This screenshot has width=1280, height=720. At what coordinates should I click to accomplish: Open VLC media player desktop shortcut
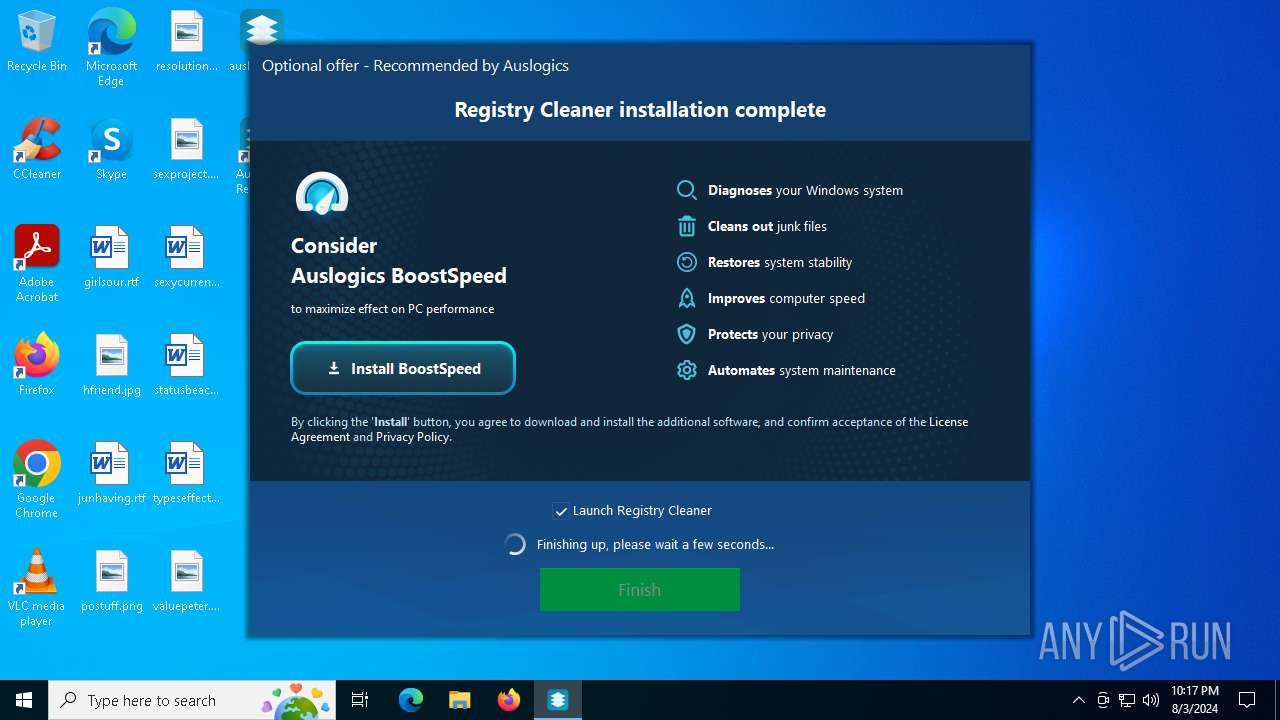pyautogui.click(x=37, y=588)
